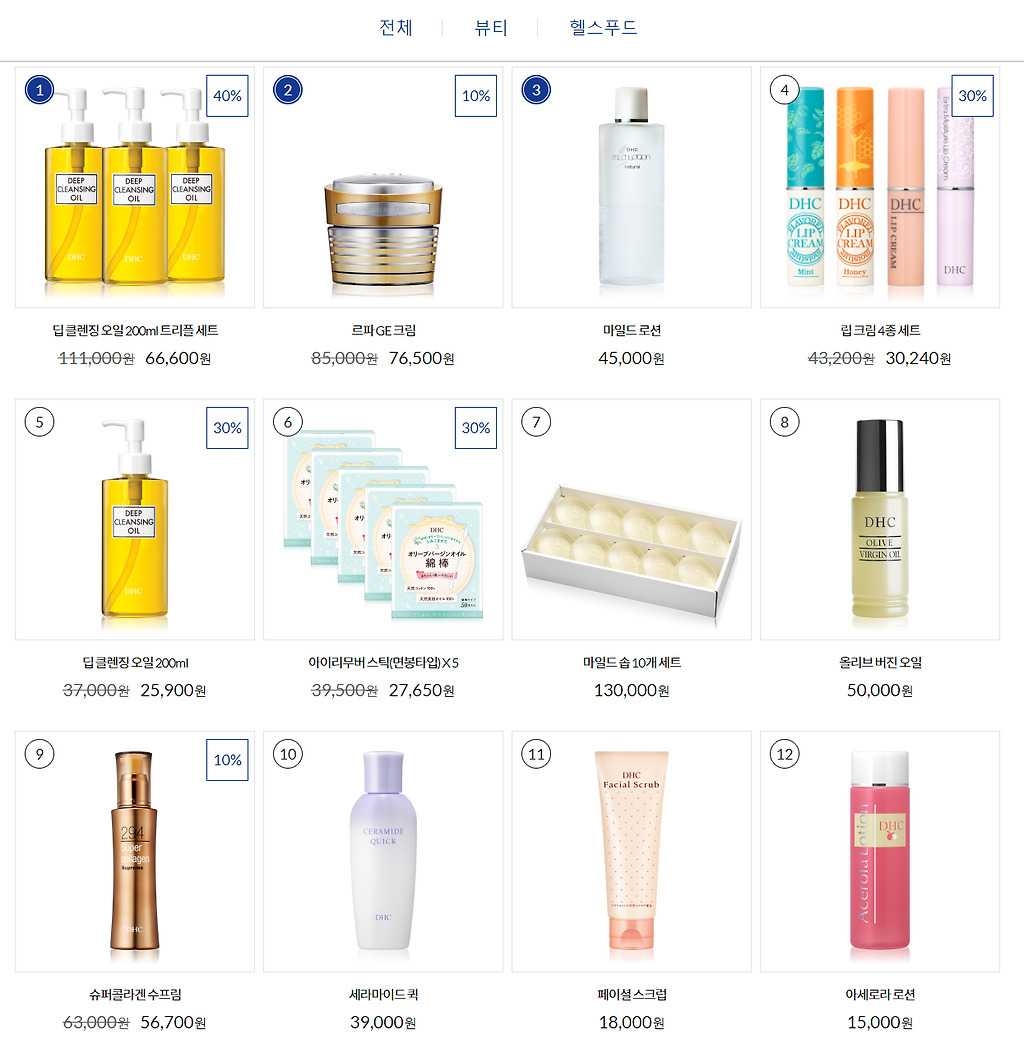Screen dimensions: 1024x1053
Task: Open the 헬스푸드 tab
Action: click(603, 28)
